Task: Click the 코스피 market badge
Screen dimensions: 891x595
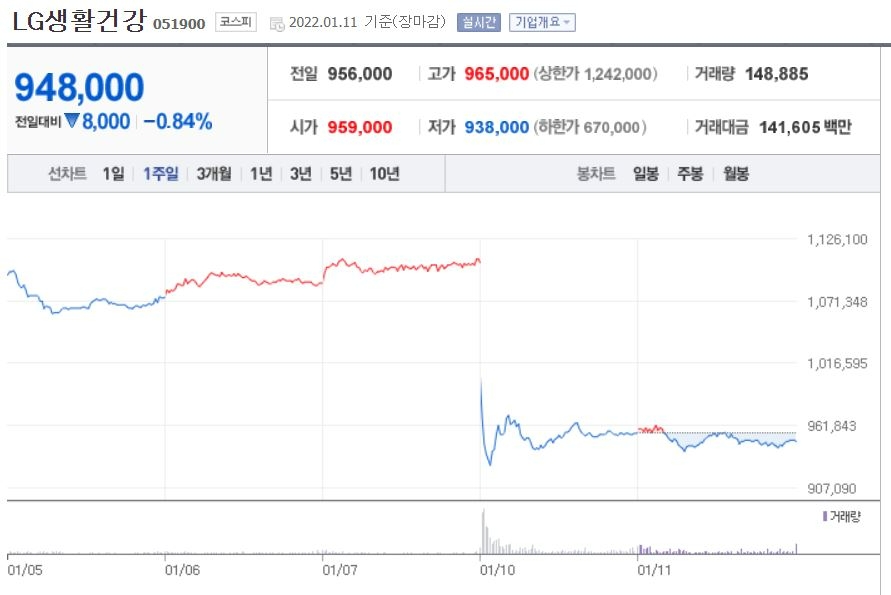Action: click(236, 20)
